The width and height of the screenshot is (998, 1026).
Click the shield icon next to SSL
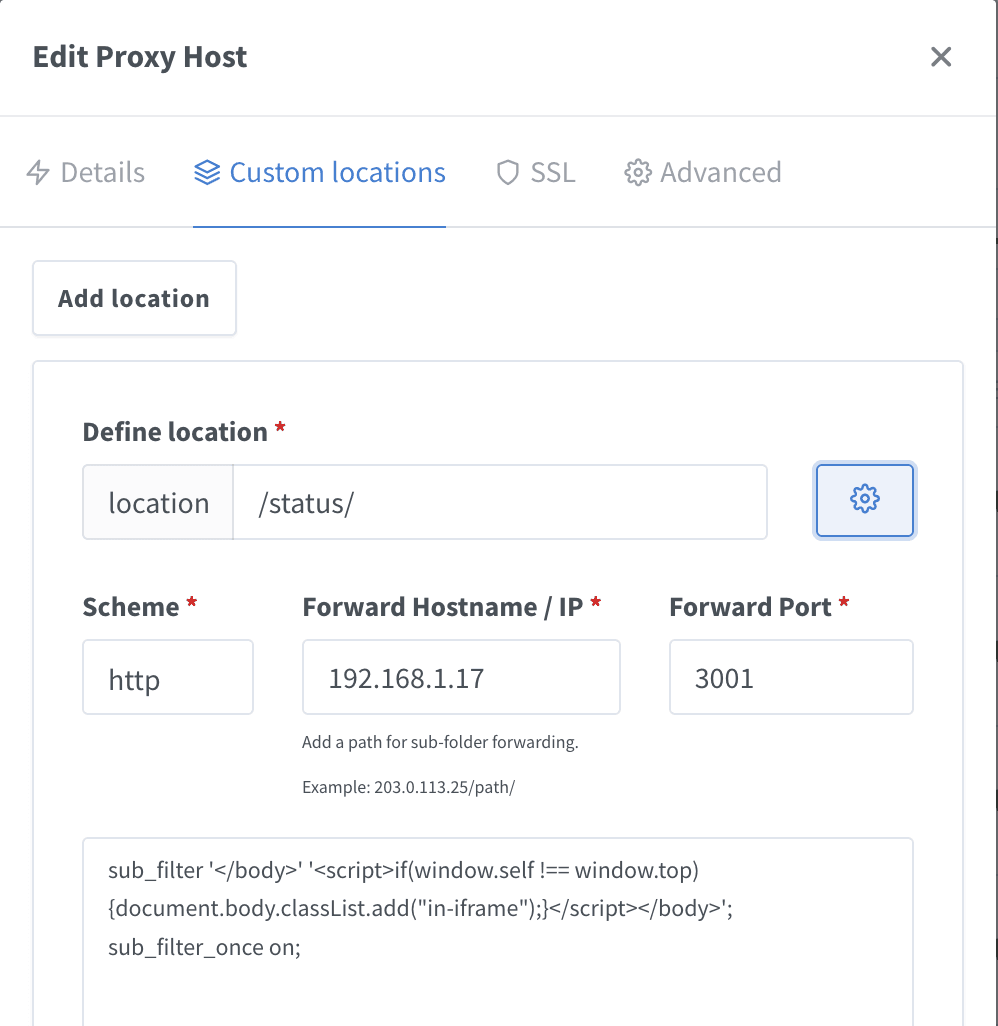(507, 172)
